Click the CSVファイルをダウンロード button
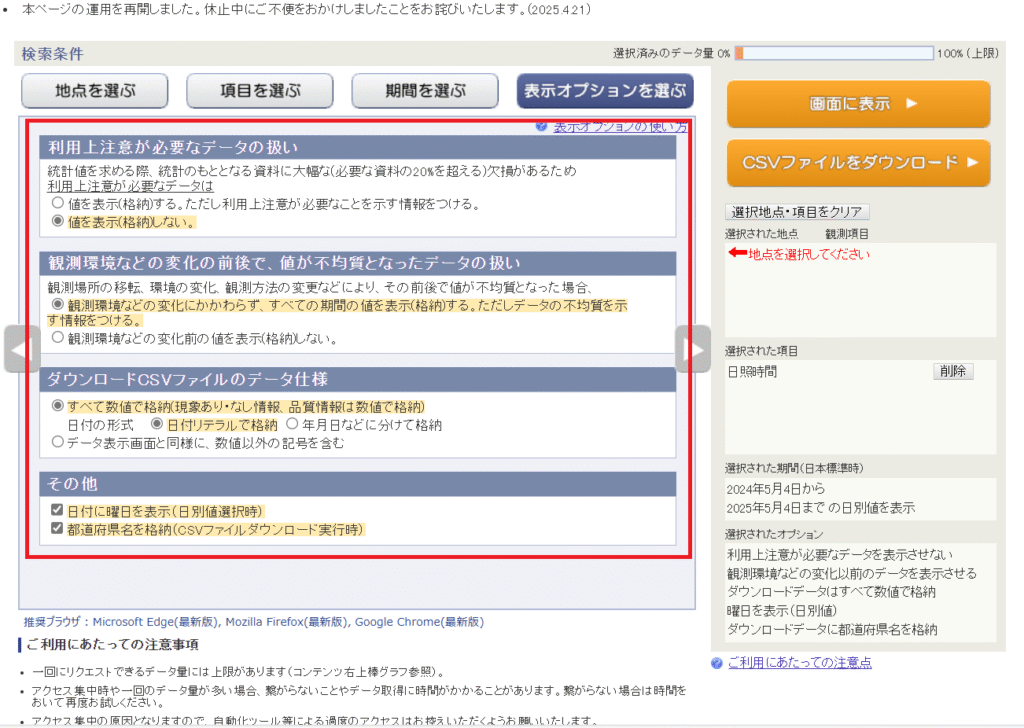 858,163
